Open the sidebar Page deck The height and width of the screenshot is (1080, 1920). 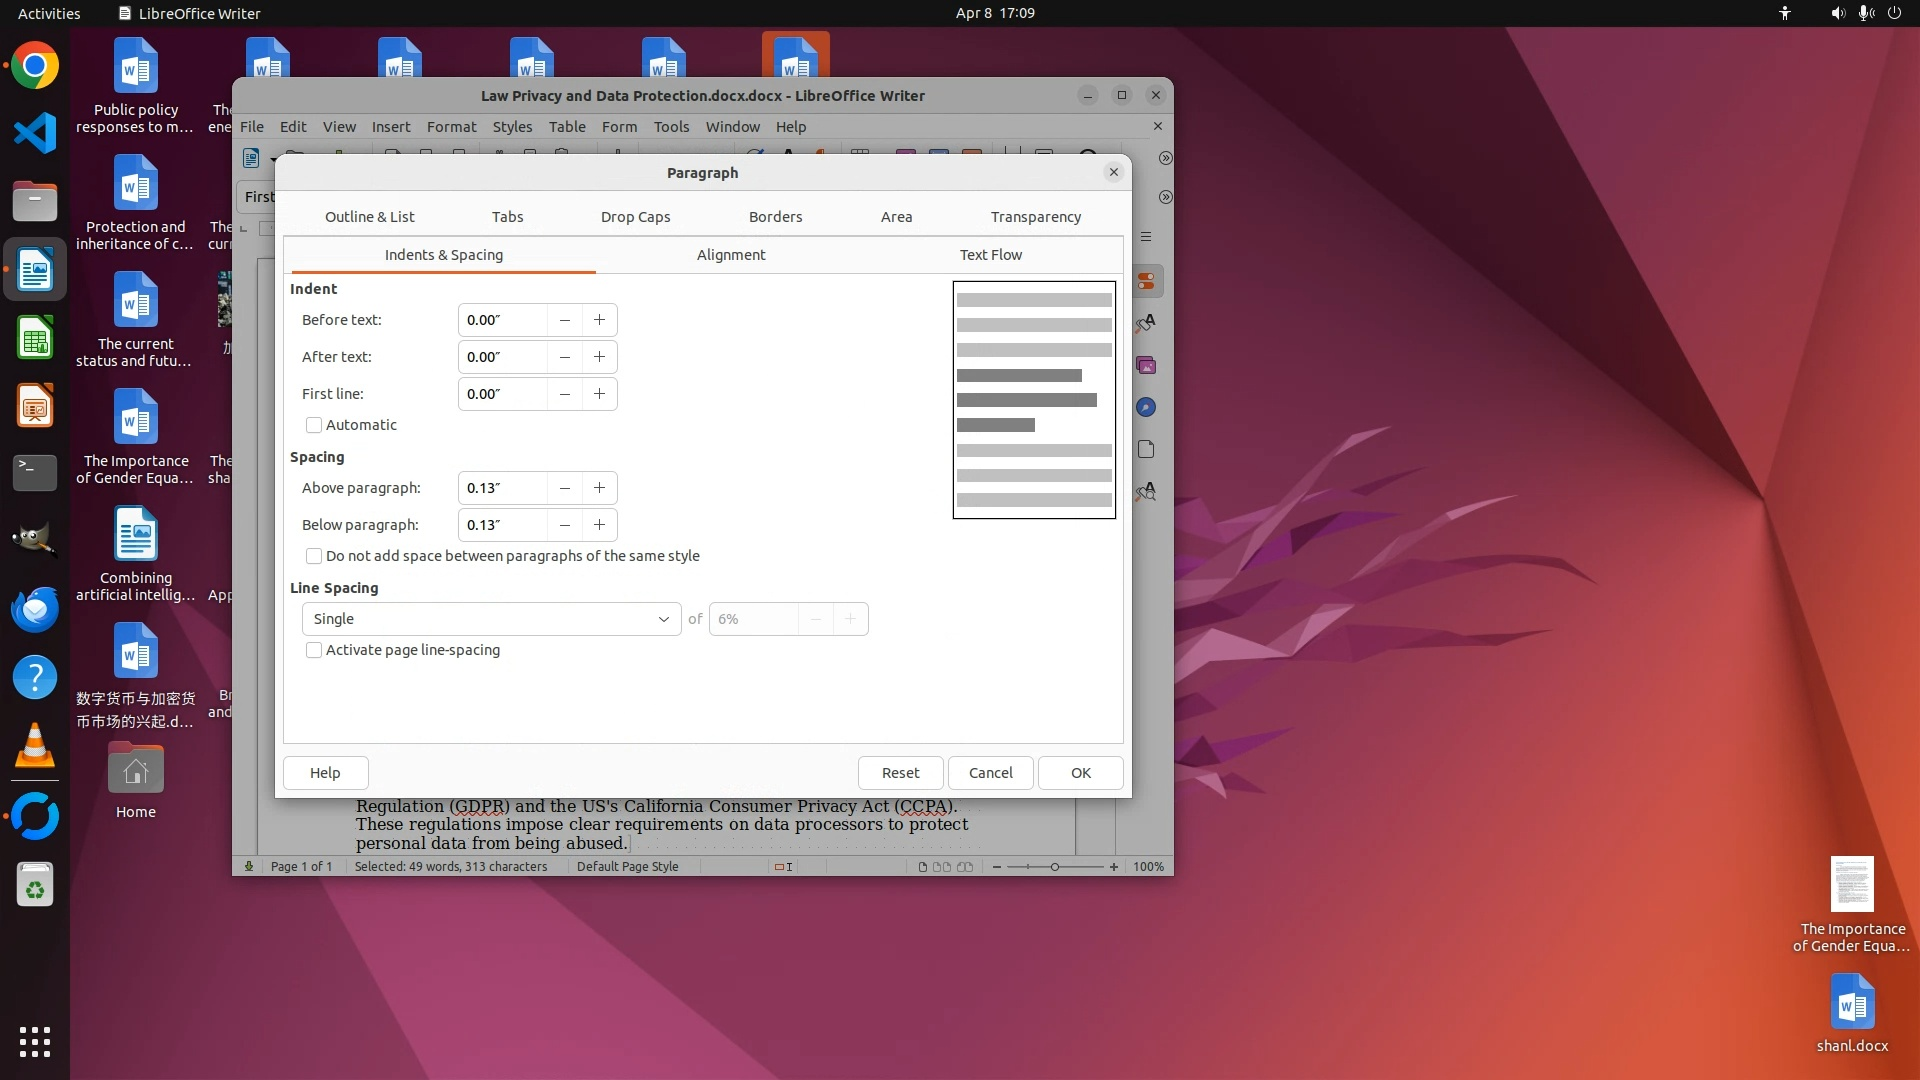point(1146,449)
